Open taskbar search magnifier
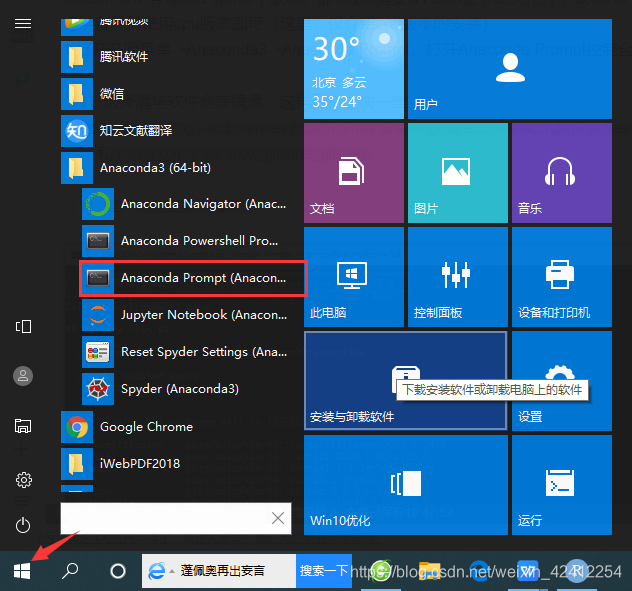Image resolution: width=632 pixels, height=591 pixels. tap(70, 571)
